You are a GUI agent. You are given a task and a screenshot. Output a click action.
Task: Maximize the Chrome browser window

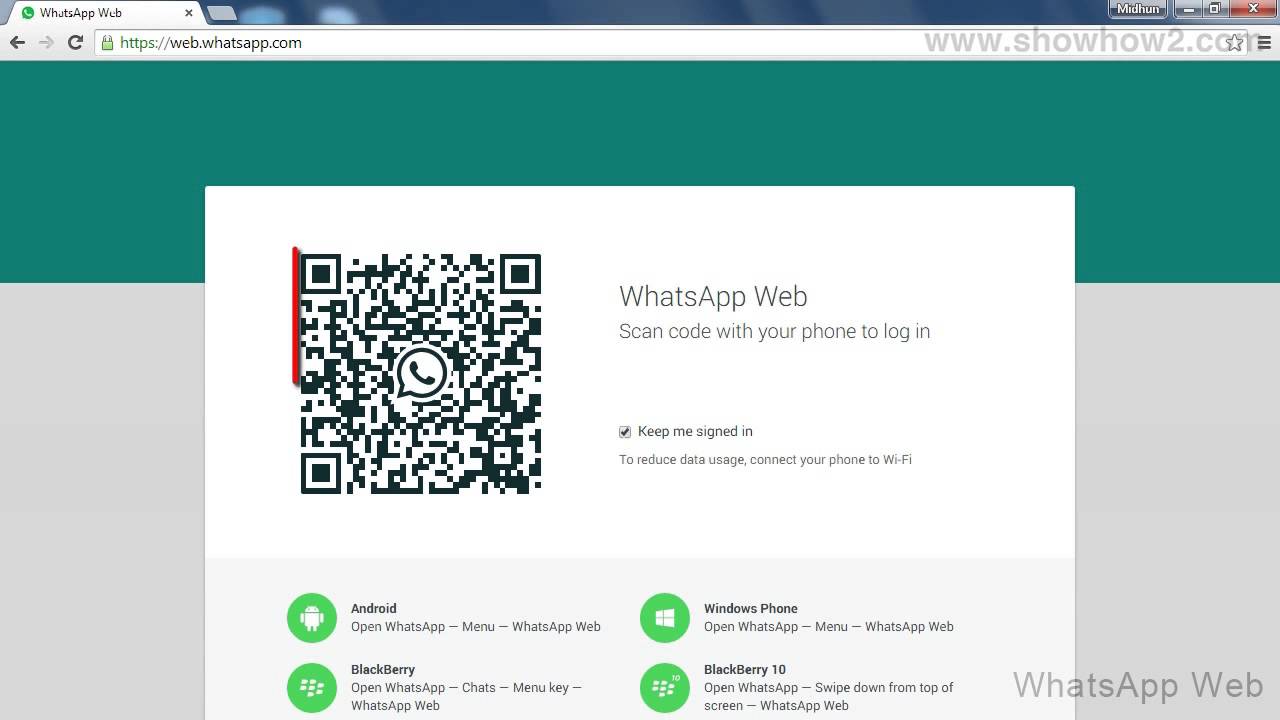pyautogui.click(x=1215, y=9)
